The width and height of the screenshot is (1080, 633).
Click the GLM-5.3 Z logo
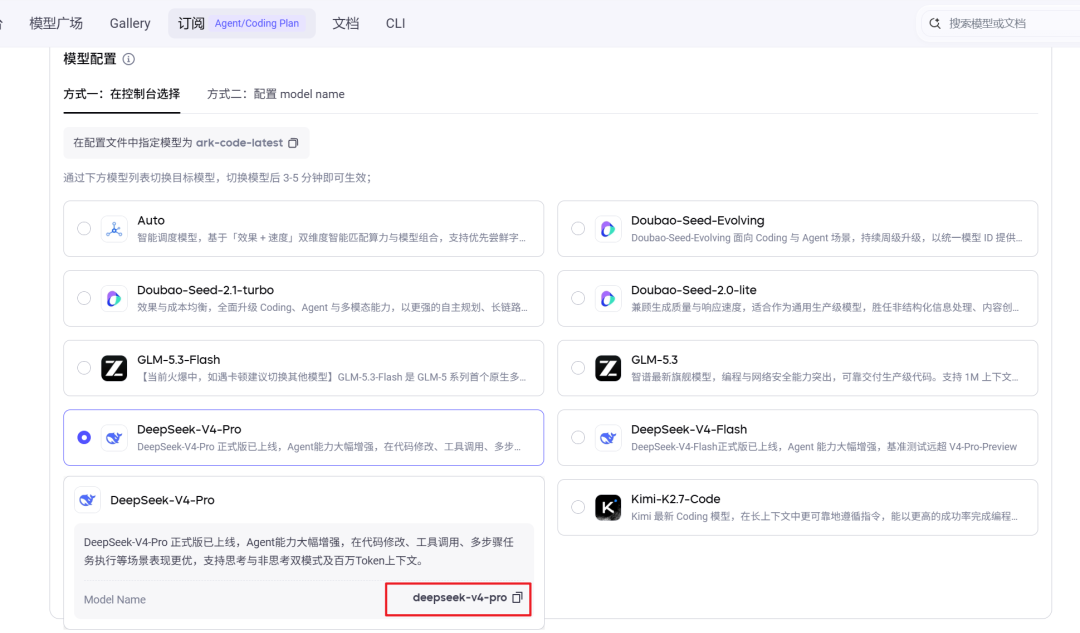tap(608, 368)
